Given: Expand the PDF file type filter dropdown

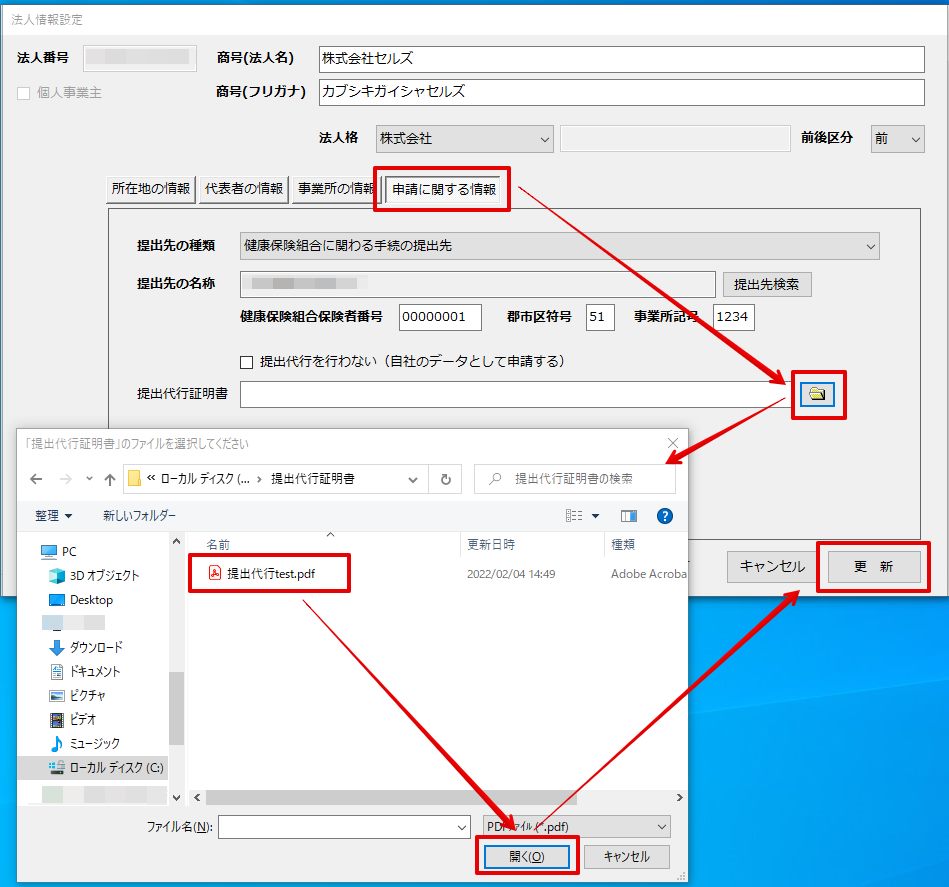Looking at the screenshot, I should point(576,826).
